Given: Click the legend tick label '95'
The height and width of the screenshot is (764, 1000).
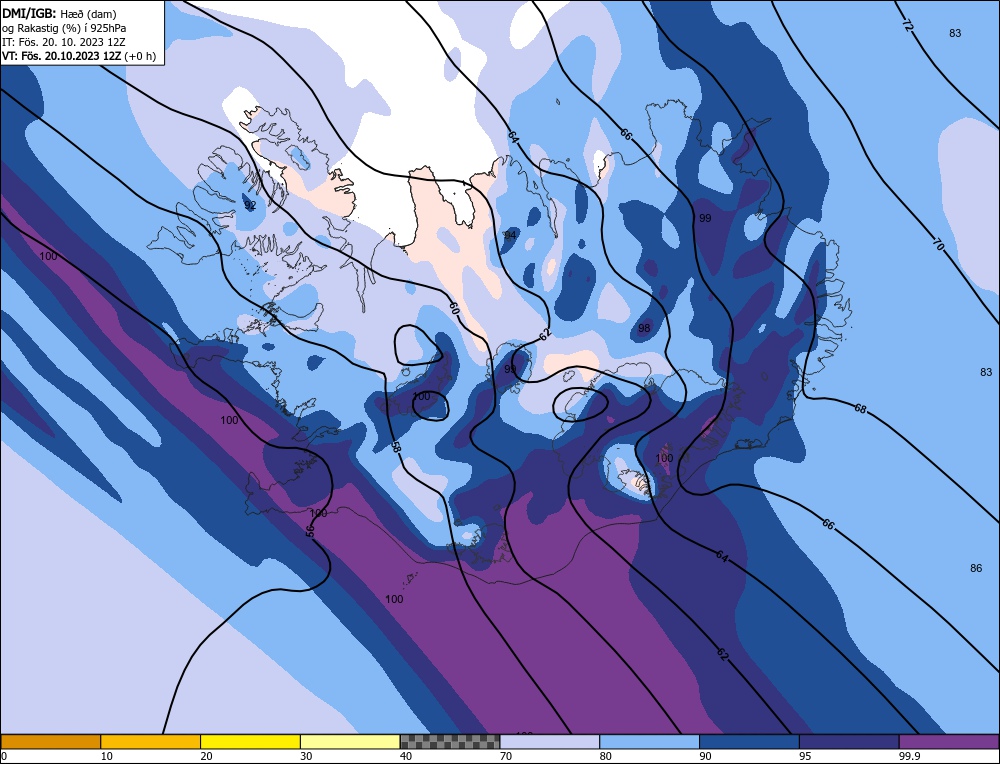Looking at the screenshot, I should pos(805,756).
